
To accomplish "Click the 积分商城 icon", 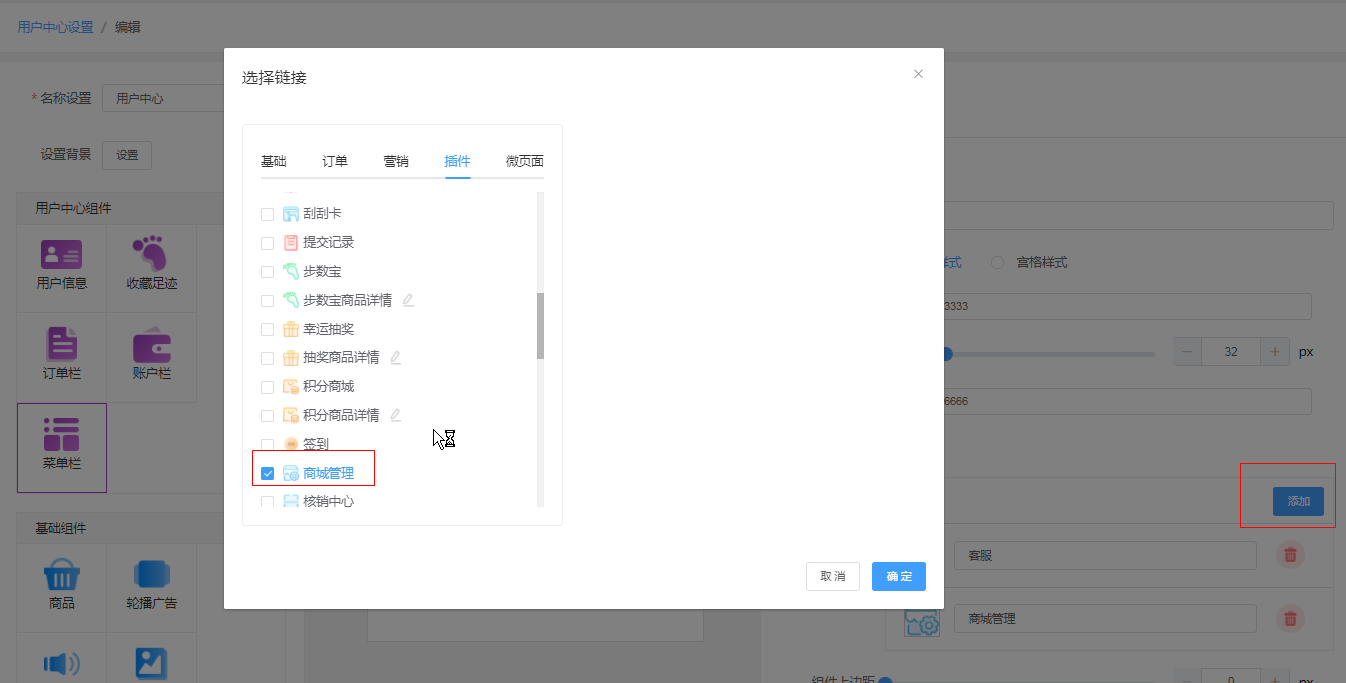I will (x=291, y=387).
